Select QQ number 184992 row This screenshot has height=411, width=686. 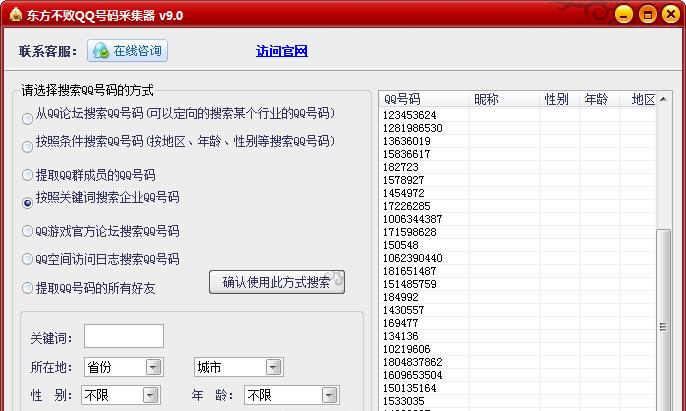(518, 297)
